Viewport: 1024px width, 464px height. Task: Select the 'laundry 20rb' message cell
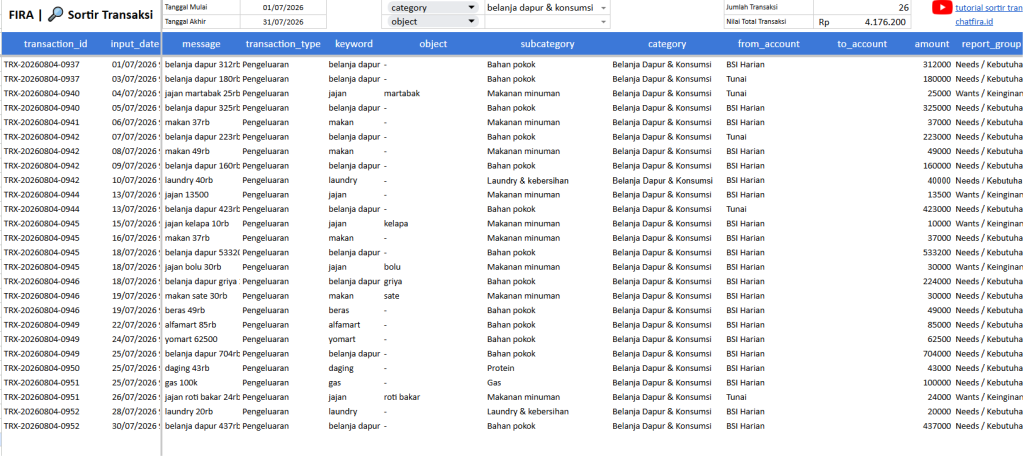pyautogui.click(x=202, y=412)
